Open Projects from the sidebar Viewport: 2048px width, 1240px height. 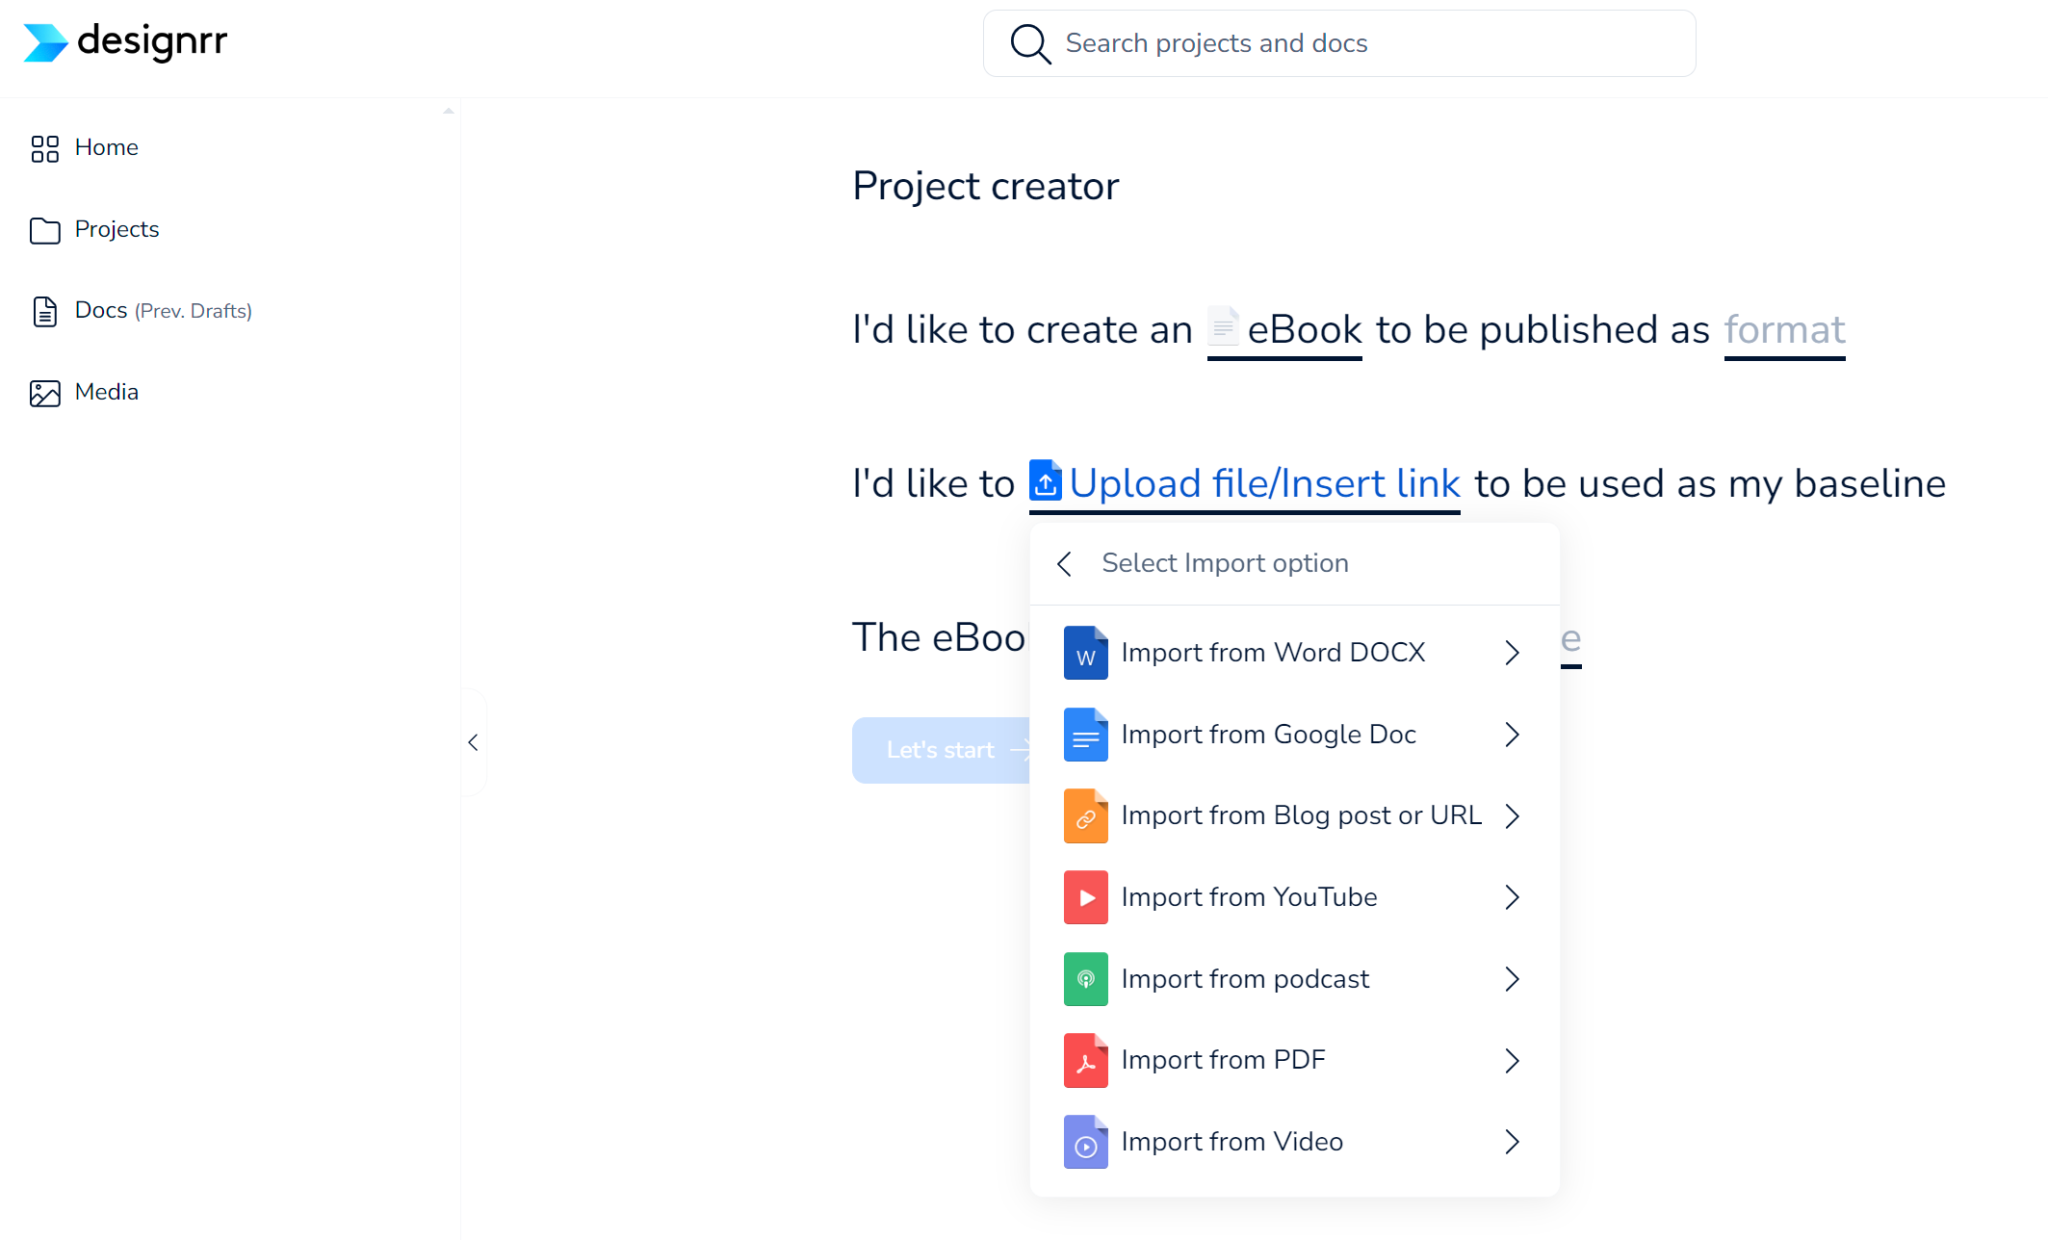[x=117, y=229]
